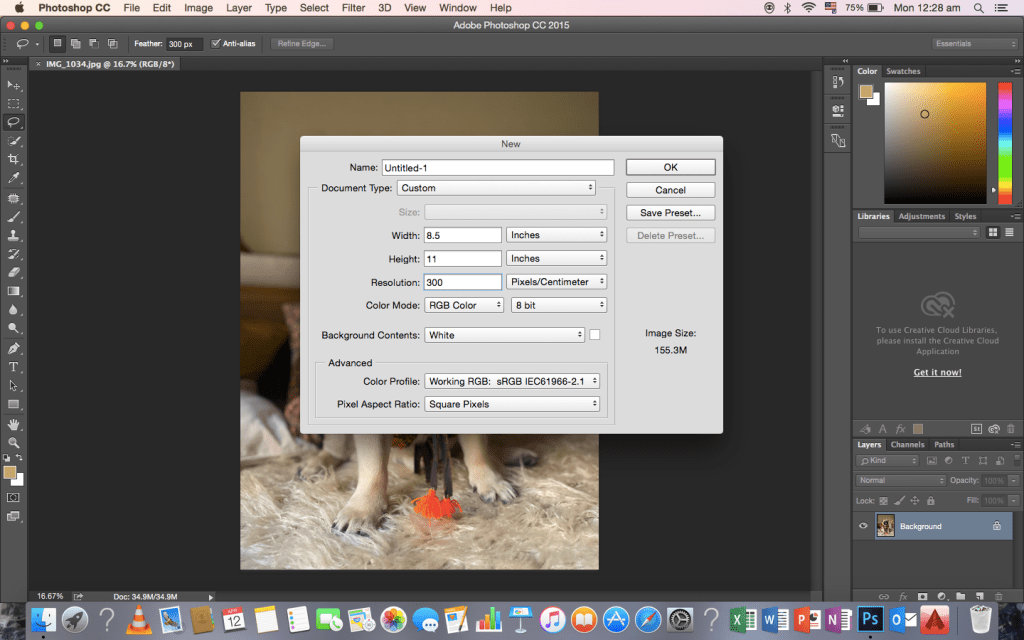Open the Document Type dropdown
This screenshot has height=640, width=1024.
tap(496, 188)
